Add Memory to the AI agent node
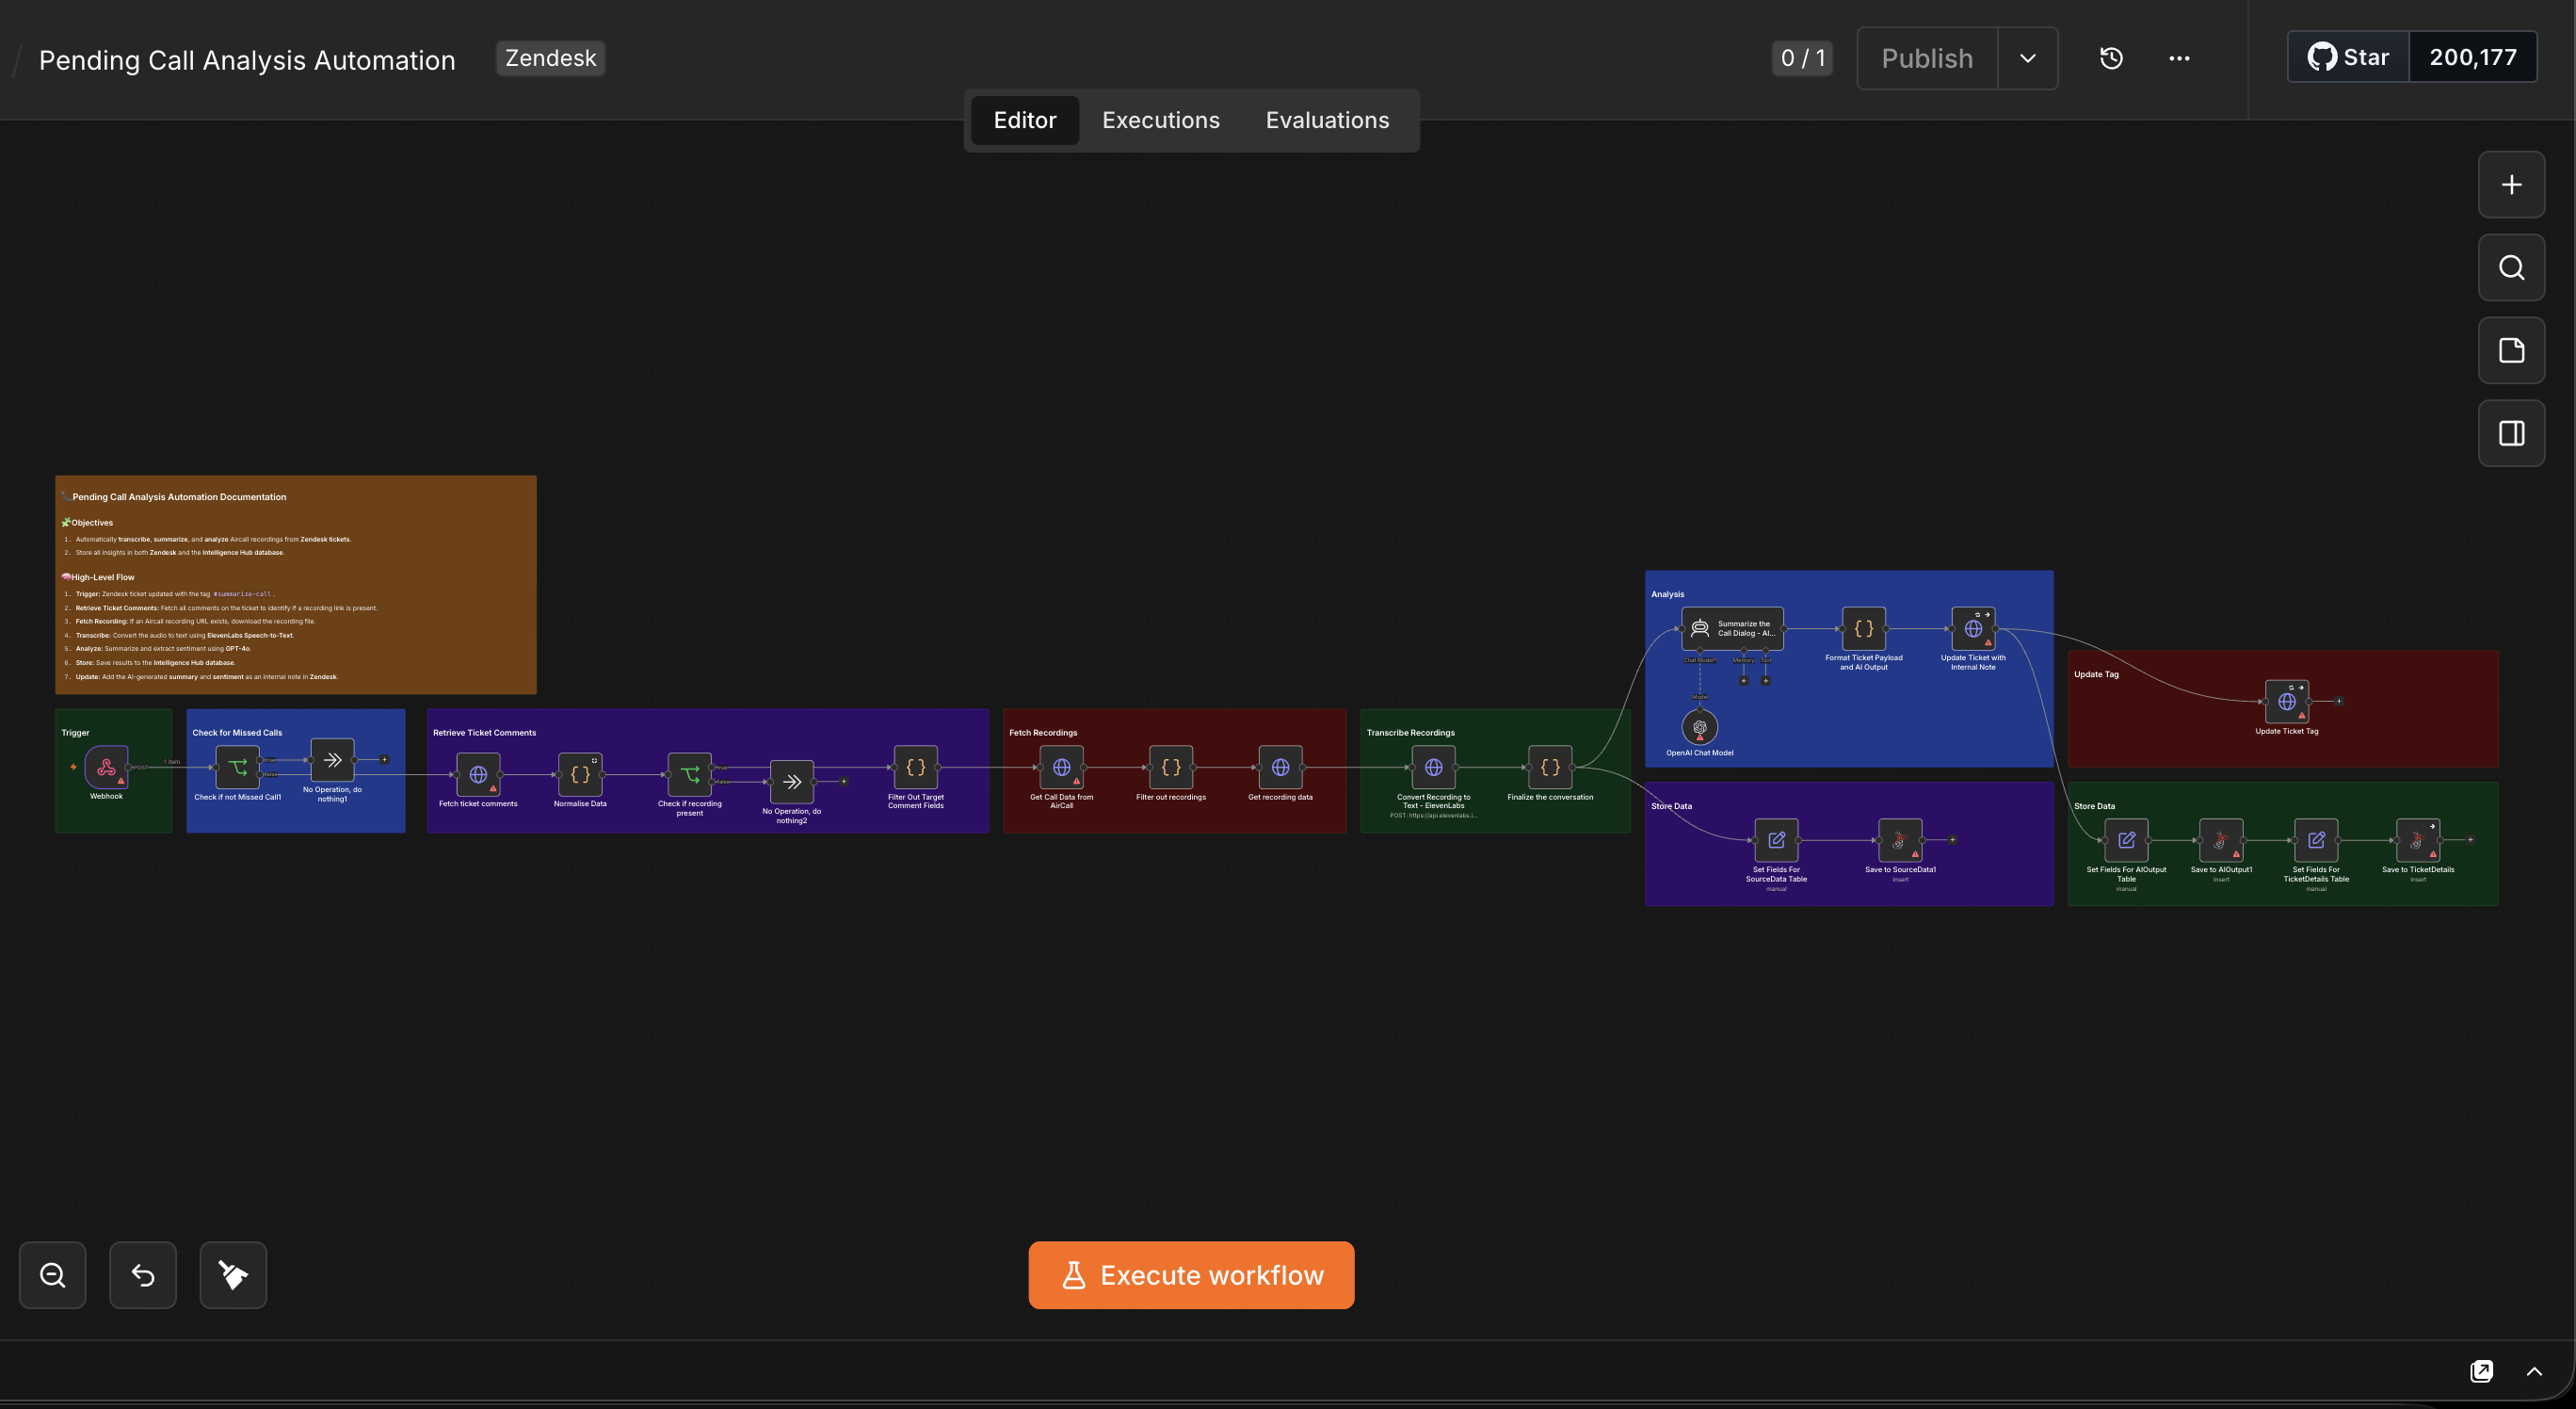This screenshot has height=1409, width=2576. (1744, 681)
